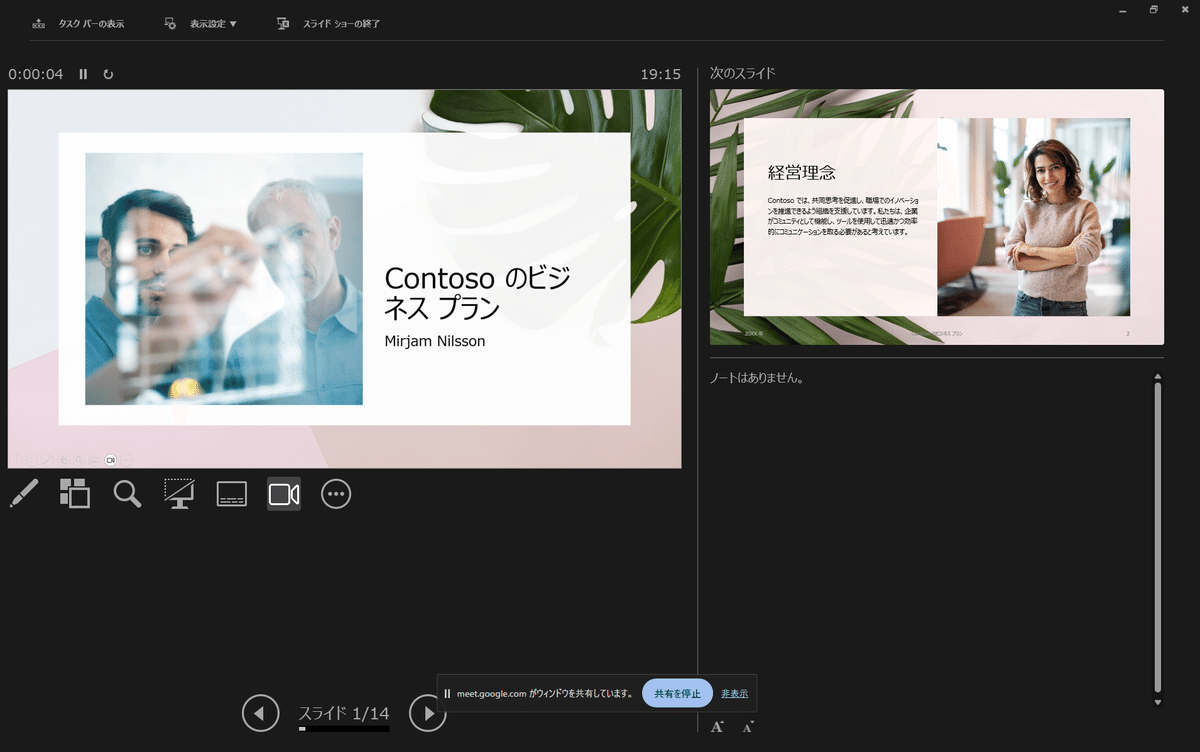Viewport: 1200px width, 752px height.
Task: Go to the previous slide
Action: click(260, 713)
